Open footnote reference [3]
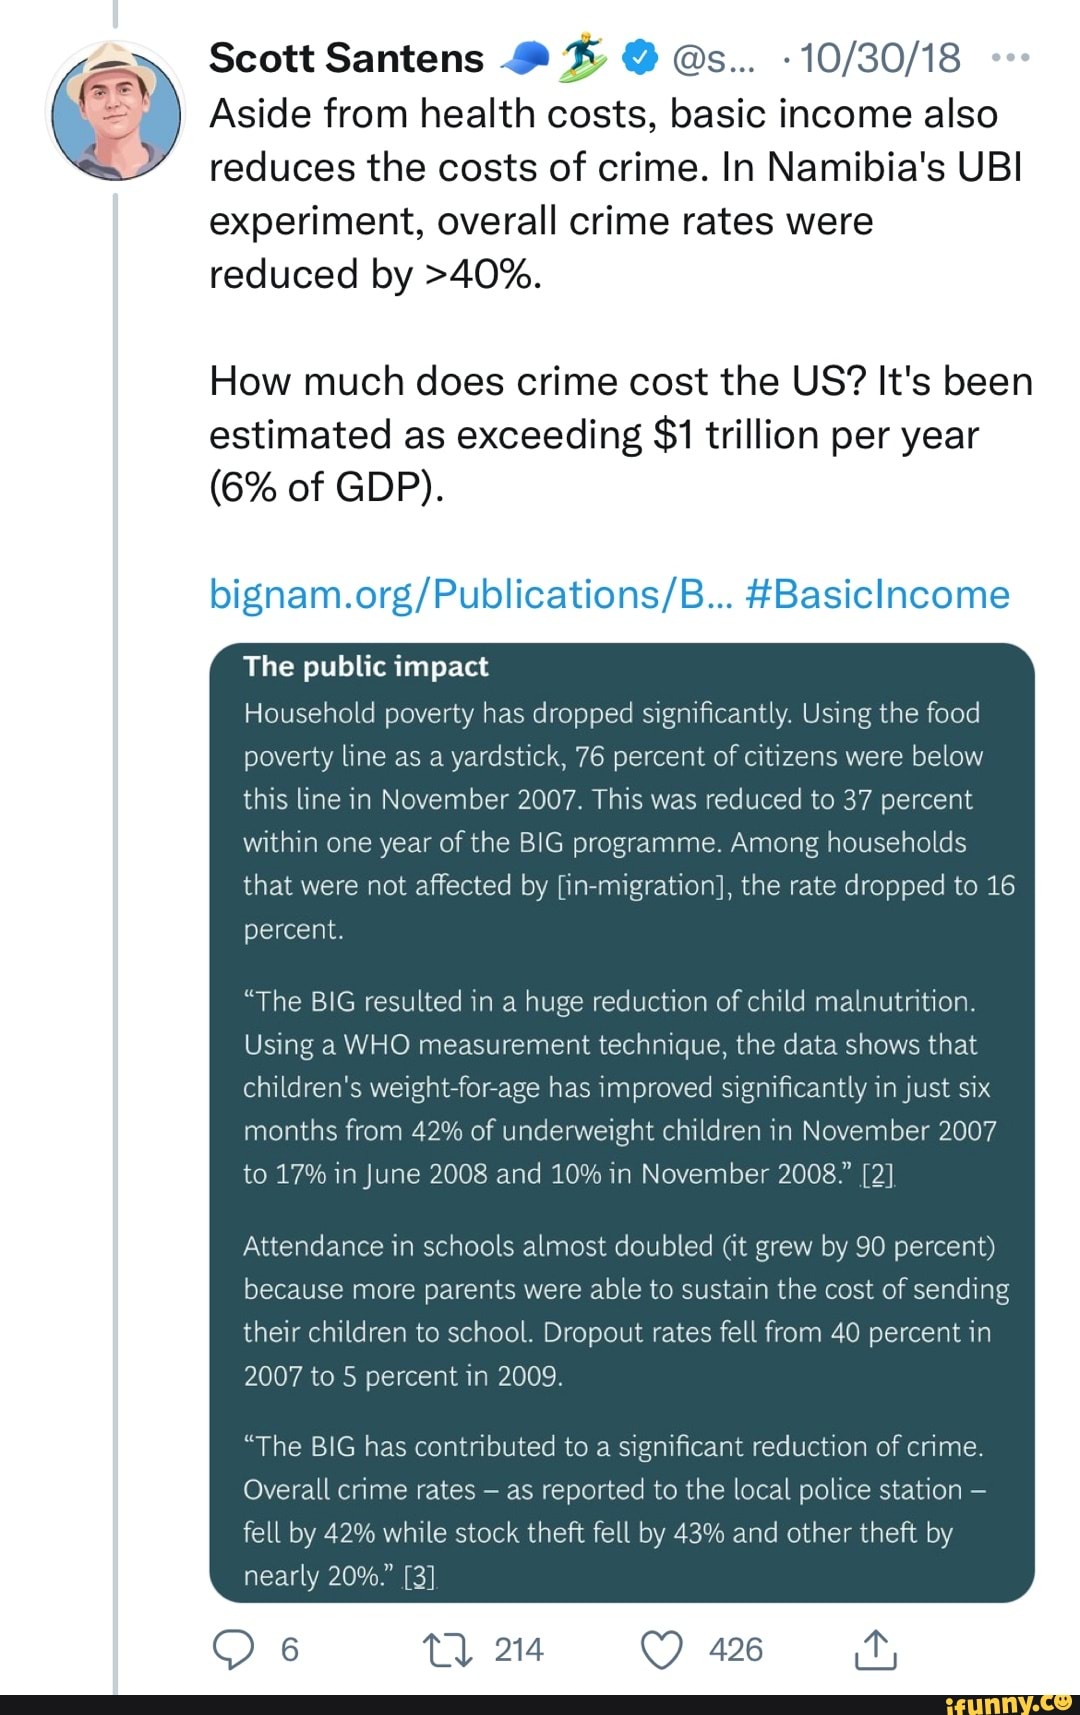Image resolution: width=1080 pixels, height=1715 pixels. [419, 1577]
